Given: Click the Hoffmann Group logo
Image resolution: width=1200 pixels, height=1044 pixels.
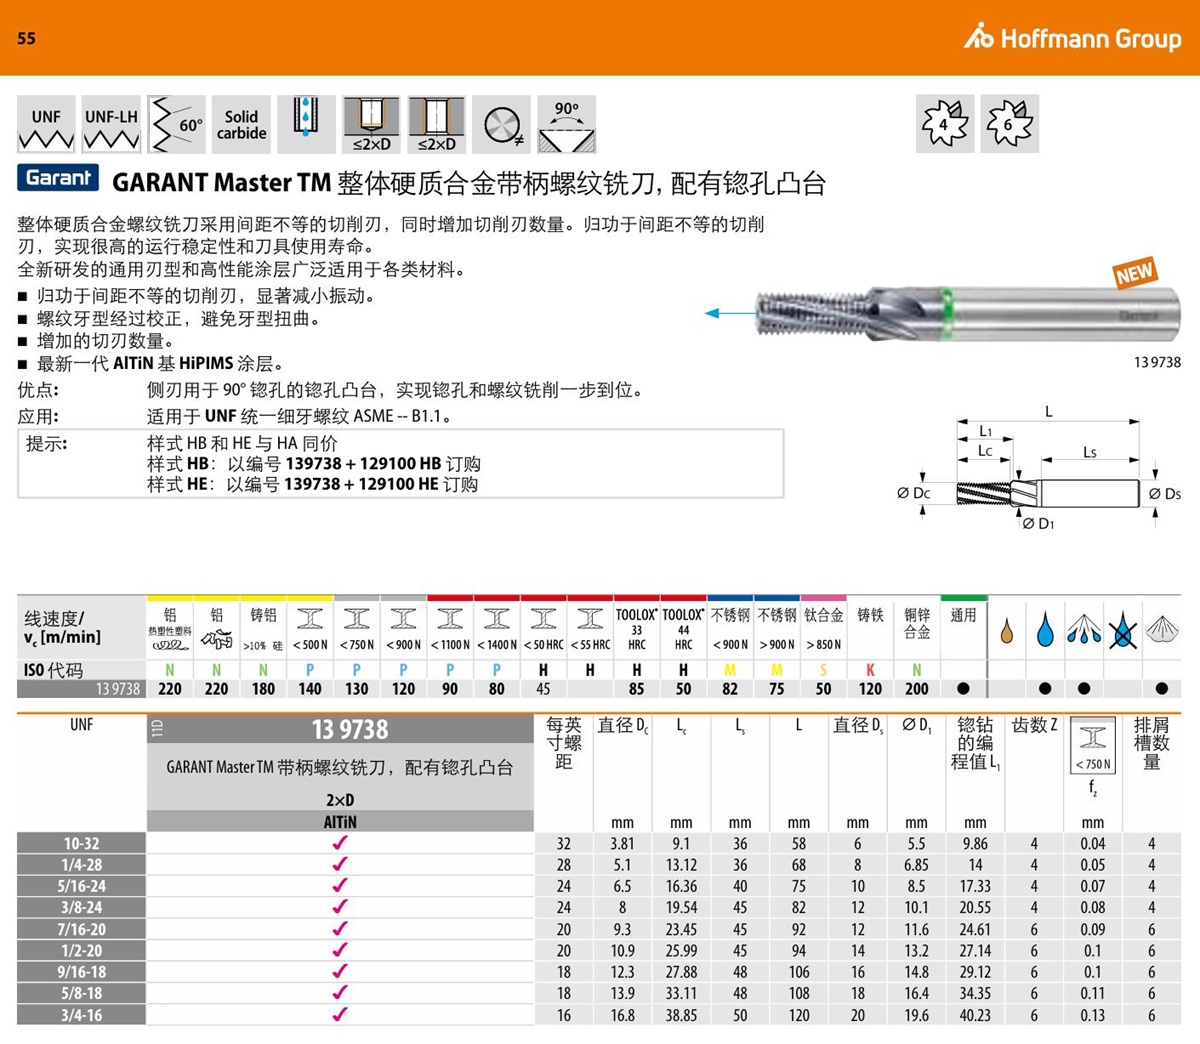Looking at the screenshot, I should [x=1073, y=38].
